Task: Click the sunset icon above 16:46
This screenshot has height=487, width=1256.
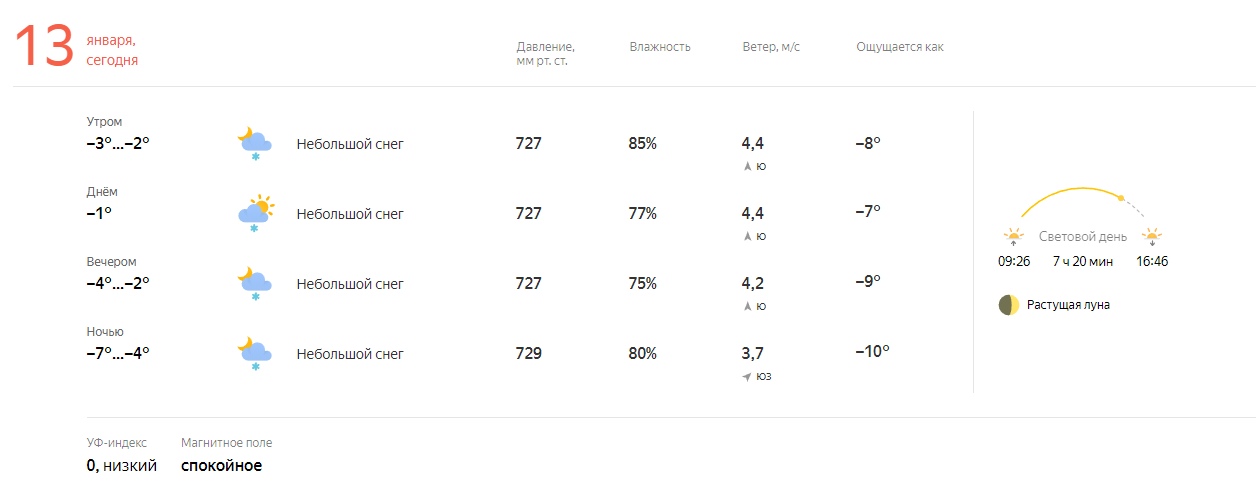Action: click(x=1152, y=237)
